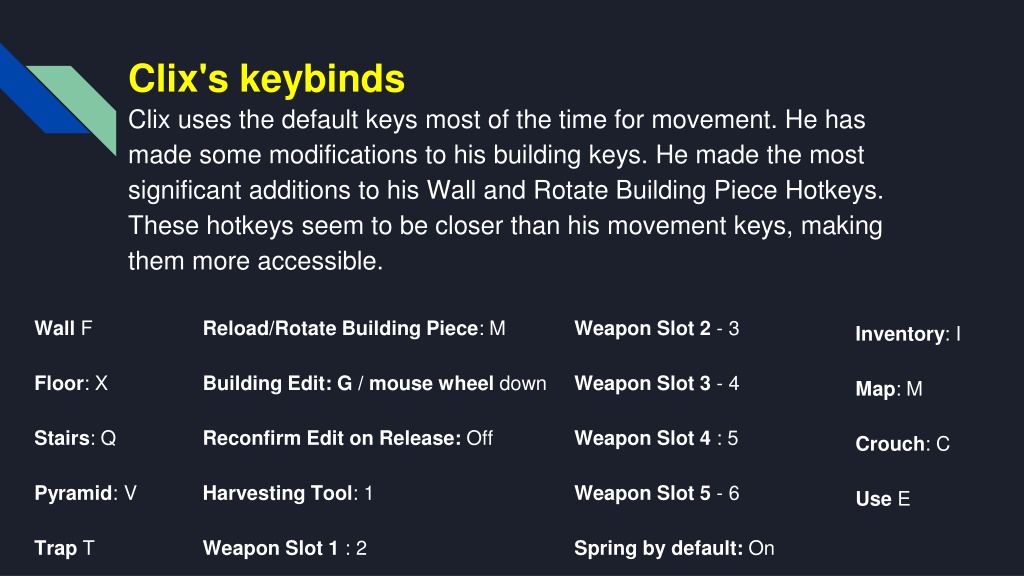
Task: Click Reconfirm Edit on Release: Off
Action: tap(347, 438)
